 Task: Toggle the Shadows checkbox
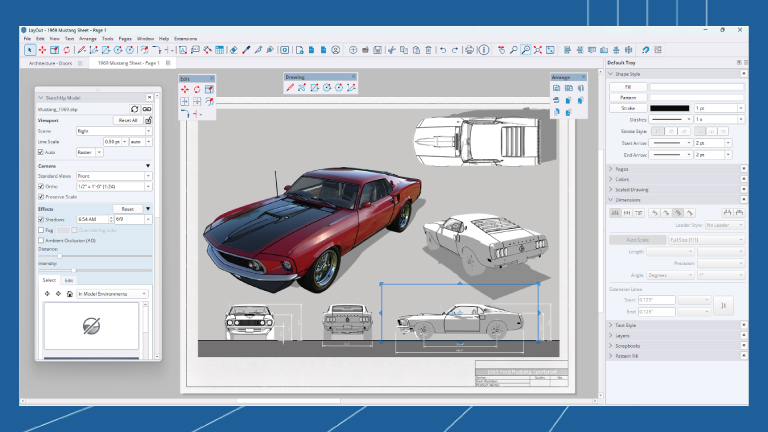(x=41, y=218)
